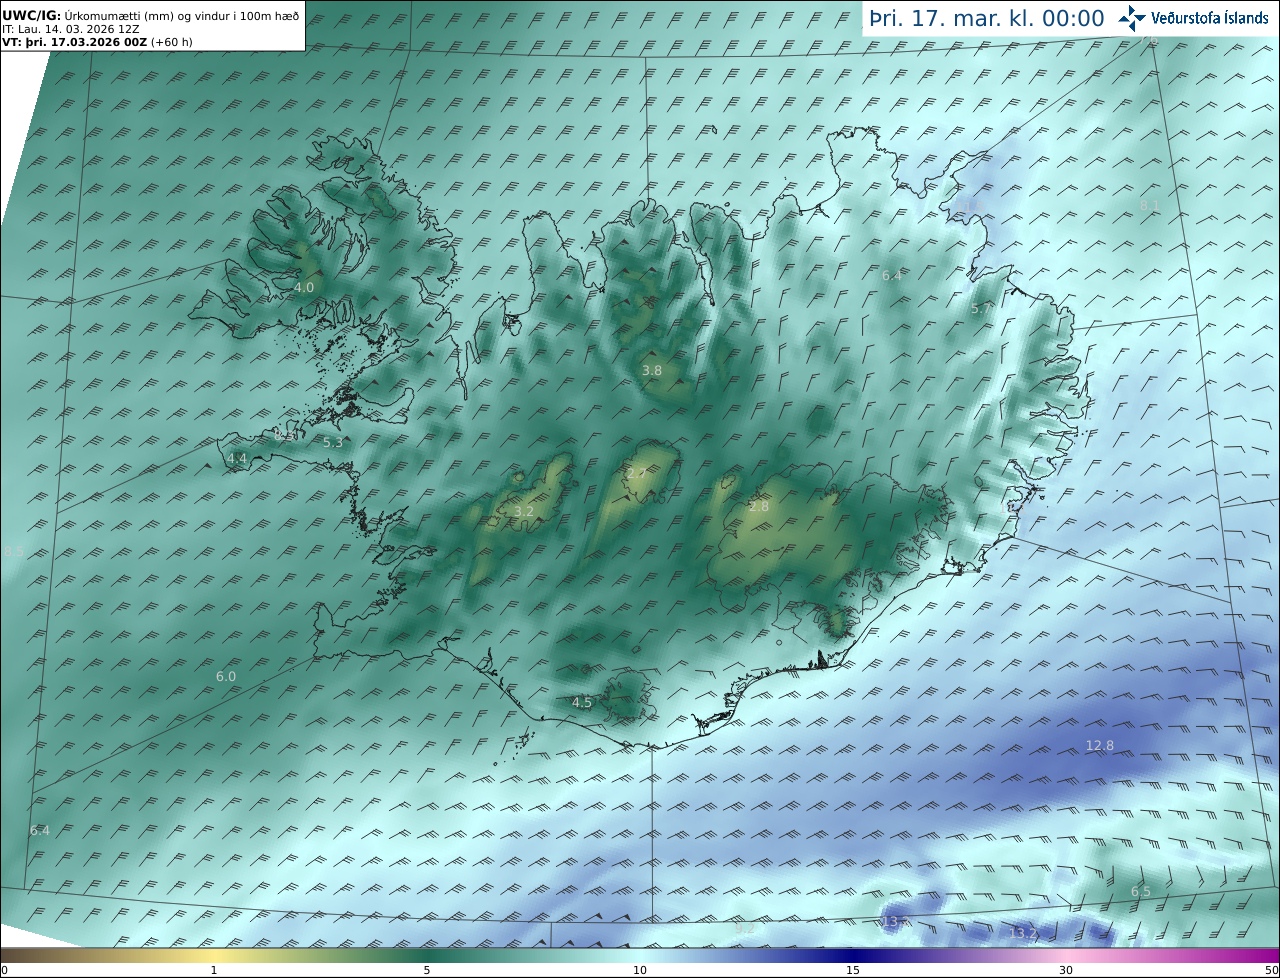Viewport: 1280px width, 978px height.
Task: Click the 2.7 precipitation value
Action: coord(636,473)
